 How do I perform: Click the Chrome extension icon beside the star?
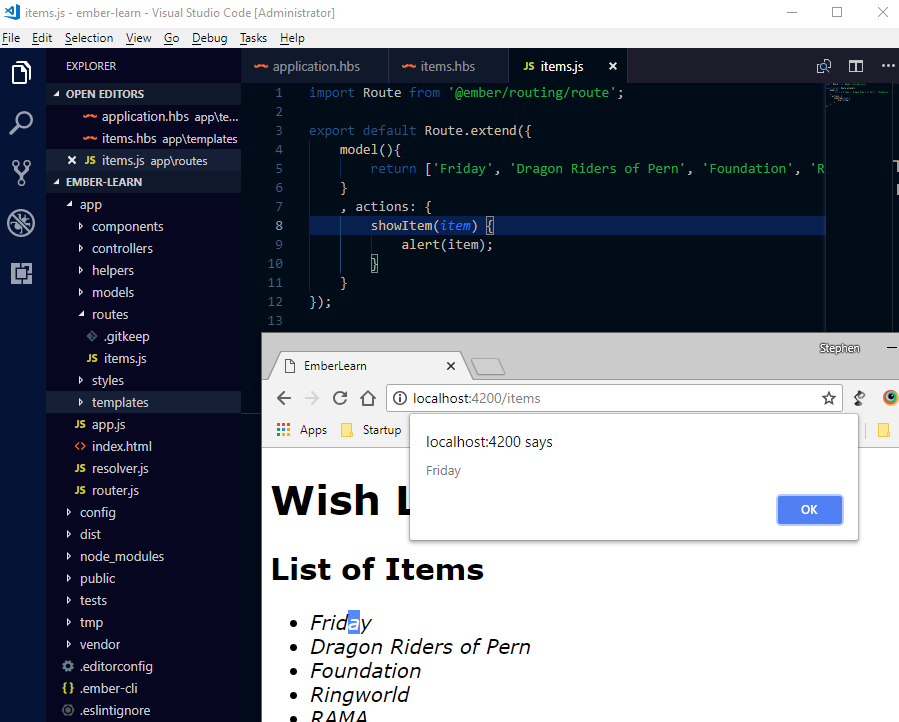(859, 398)
